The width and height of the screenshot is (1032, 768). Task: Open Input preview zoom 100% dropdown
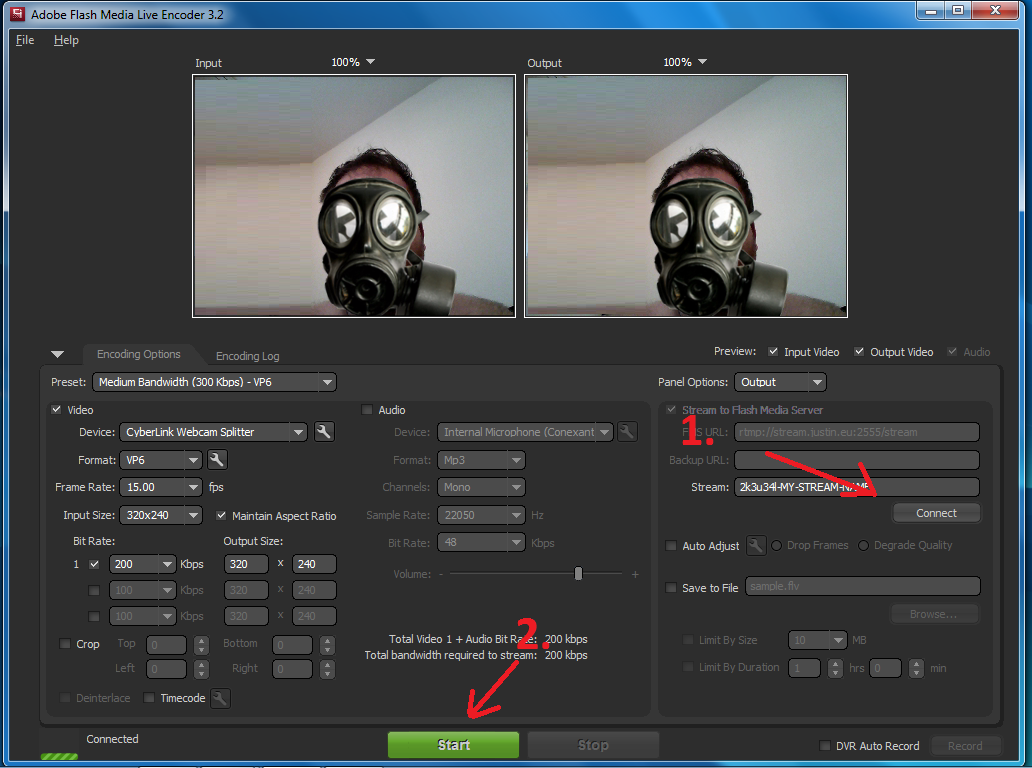tap(353, 62)
